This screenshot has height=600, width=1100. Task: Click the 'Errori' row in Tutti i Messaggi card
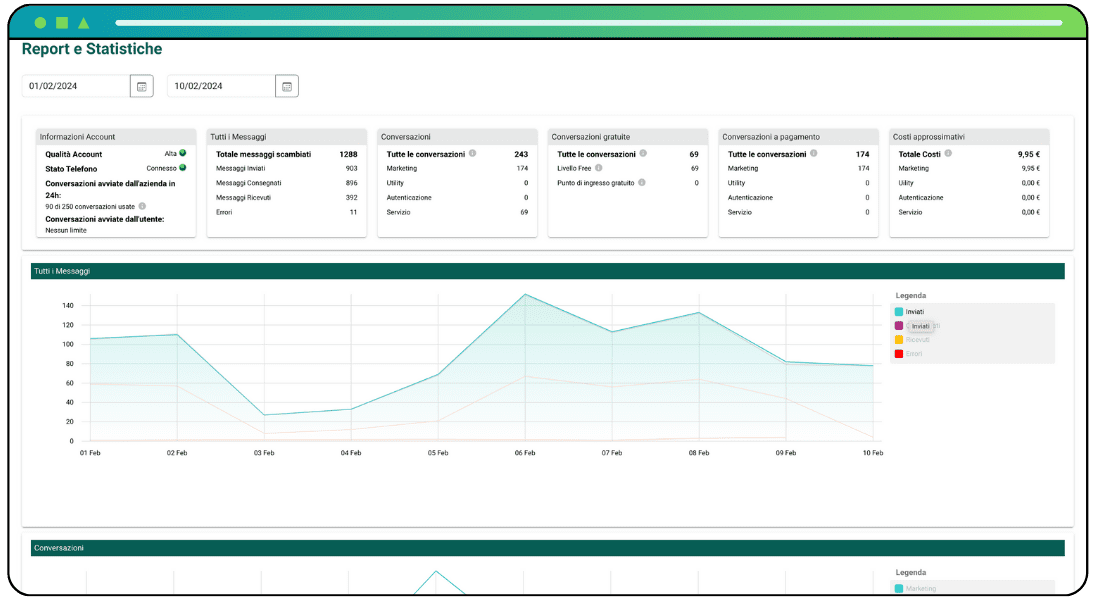tap(286, 212)
